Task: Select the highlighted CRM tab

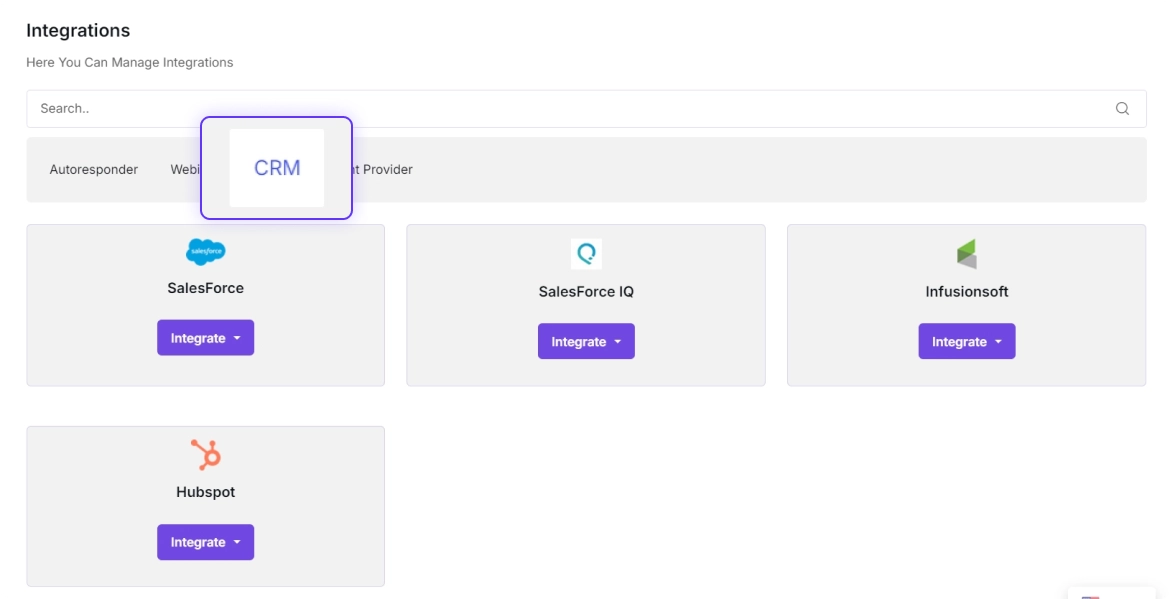Action: click(x=277, y=168)
